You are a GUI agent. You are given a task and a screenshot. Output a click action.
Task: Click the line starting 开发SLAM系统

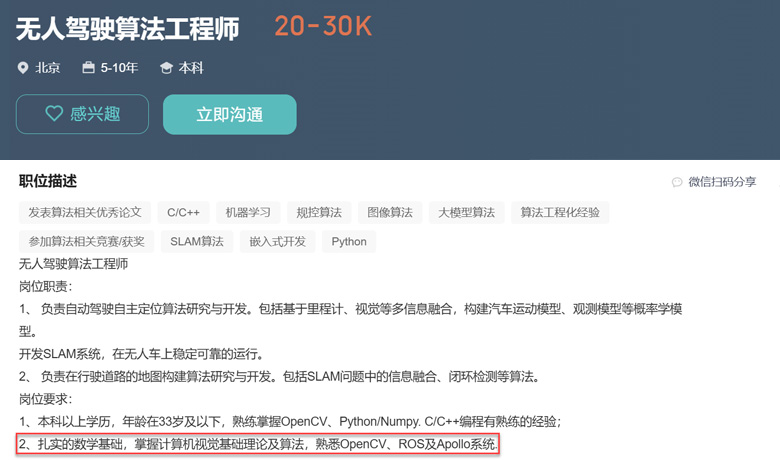pyautogui.click(x=141, y=354)
